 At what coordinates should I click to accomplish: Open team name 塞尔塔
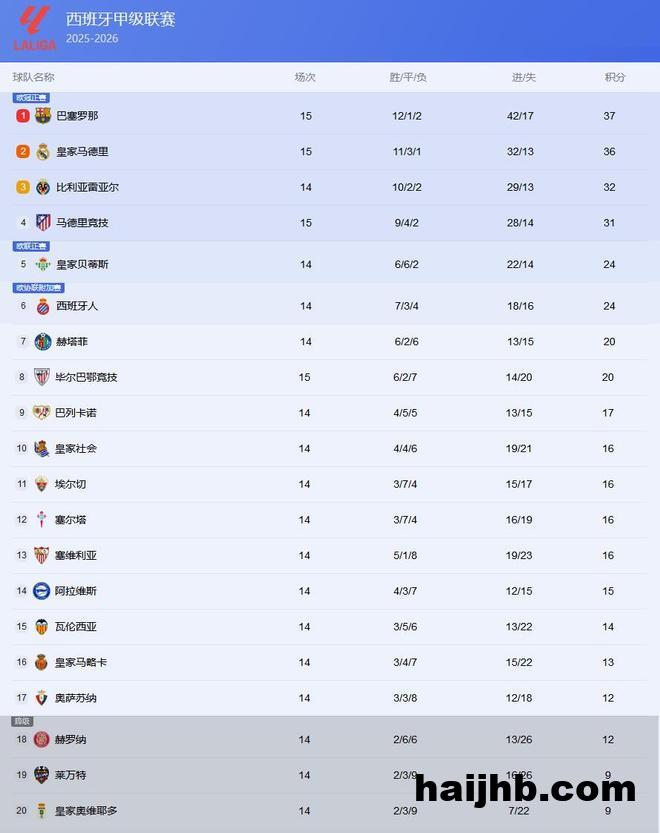pos(70,520)
